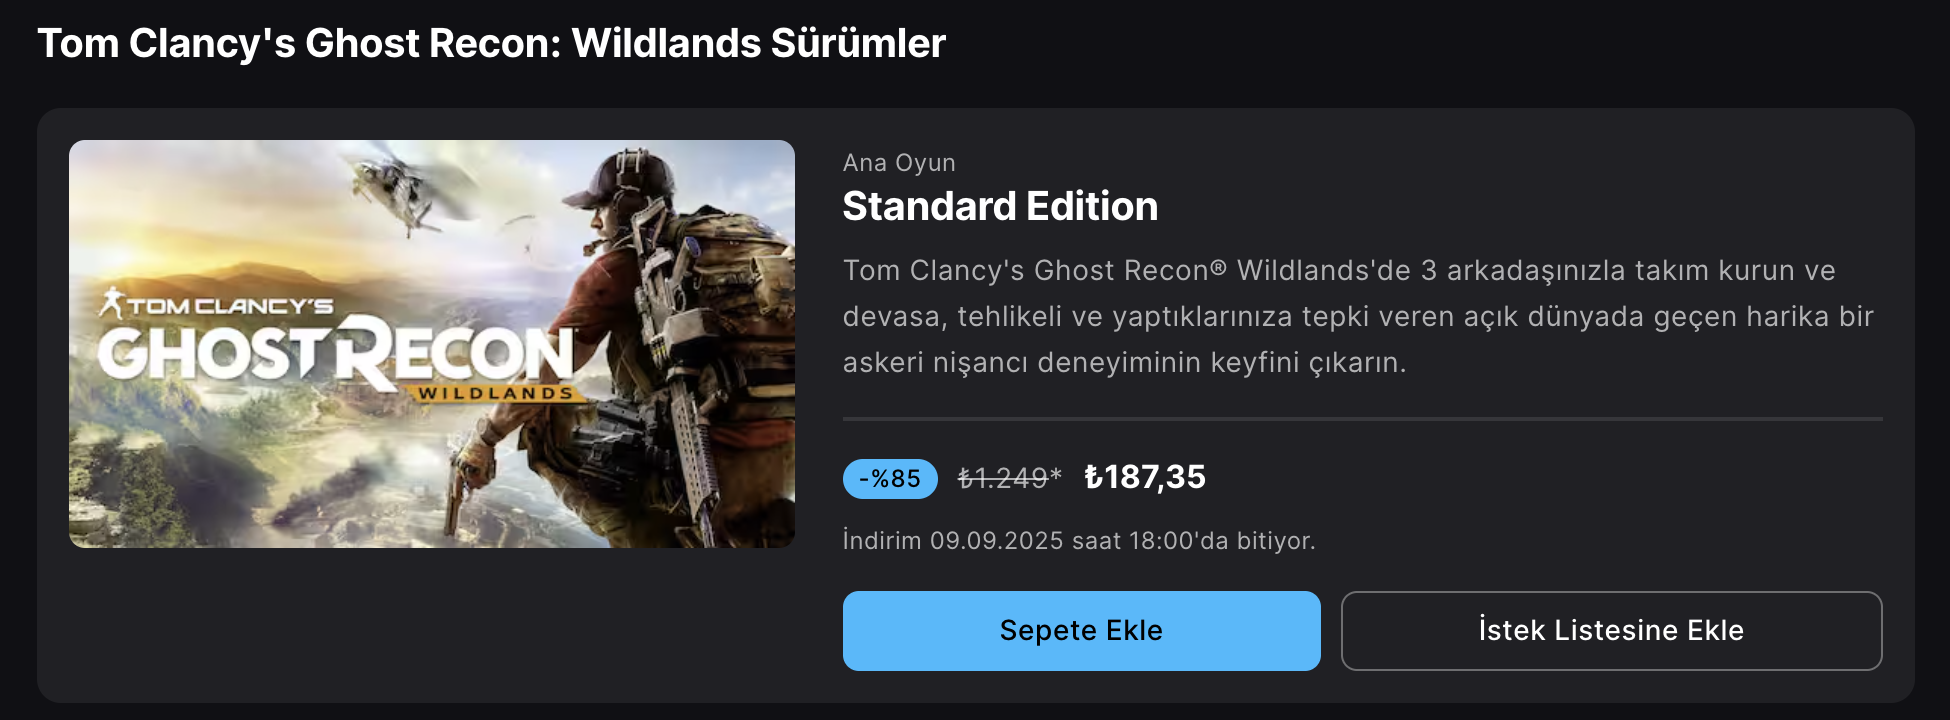
Task: Click the Ana Oyun label
Action: 899,163
